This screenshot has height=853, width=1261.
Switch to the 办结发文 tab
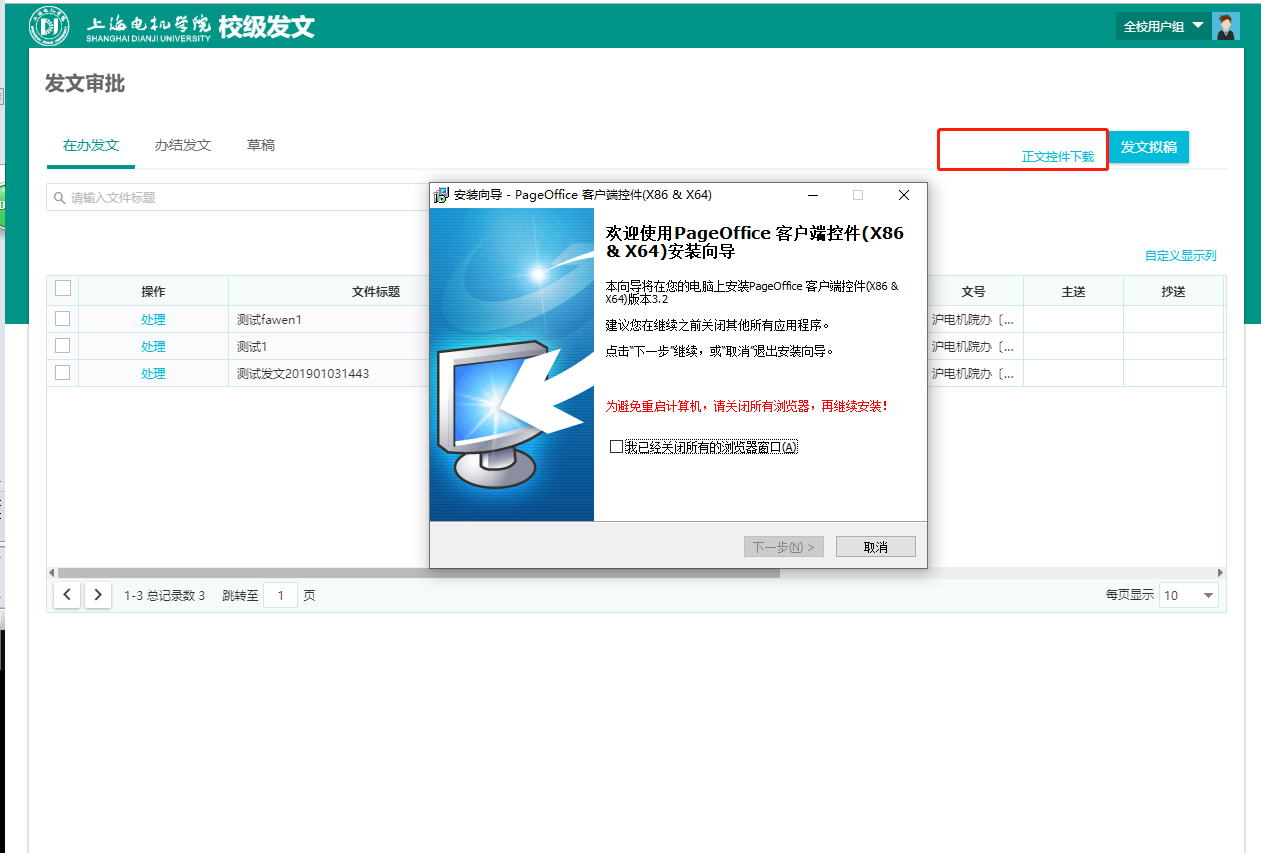(x=183, y=146)
